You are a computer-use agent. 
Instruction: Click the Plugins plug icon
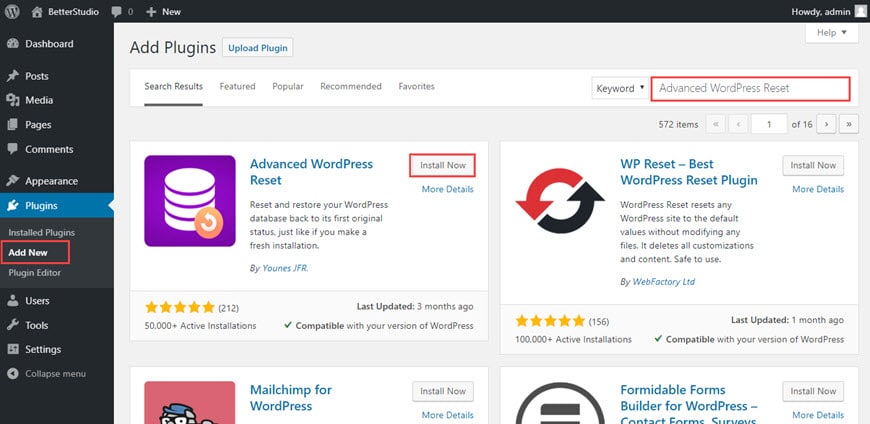tap(13, 206)
